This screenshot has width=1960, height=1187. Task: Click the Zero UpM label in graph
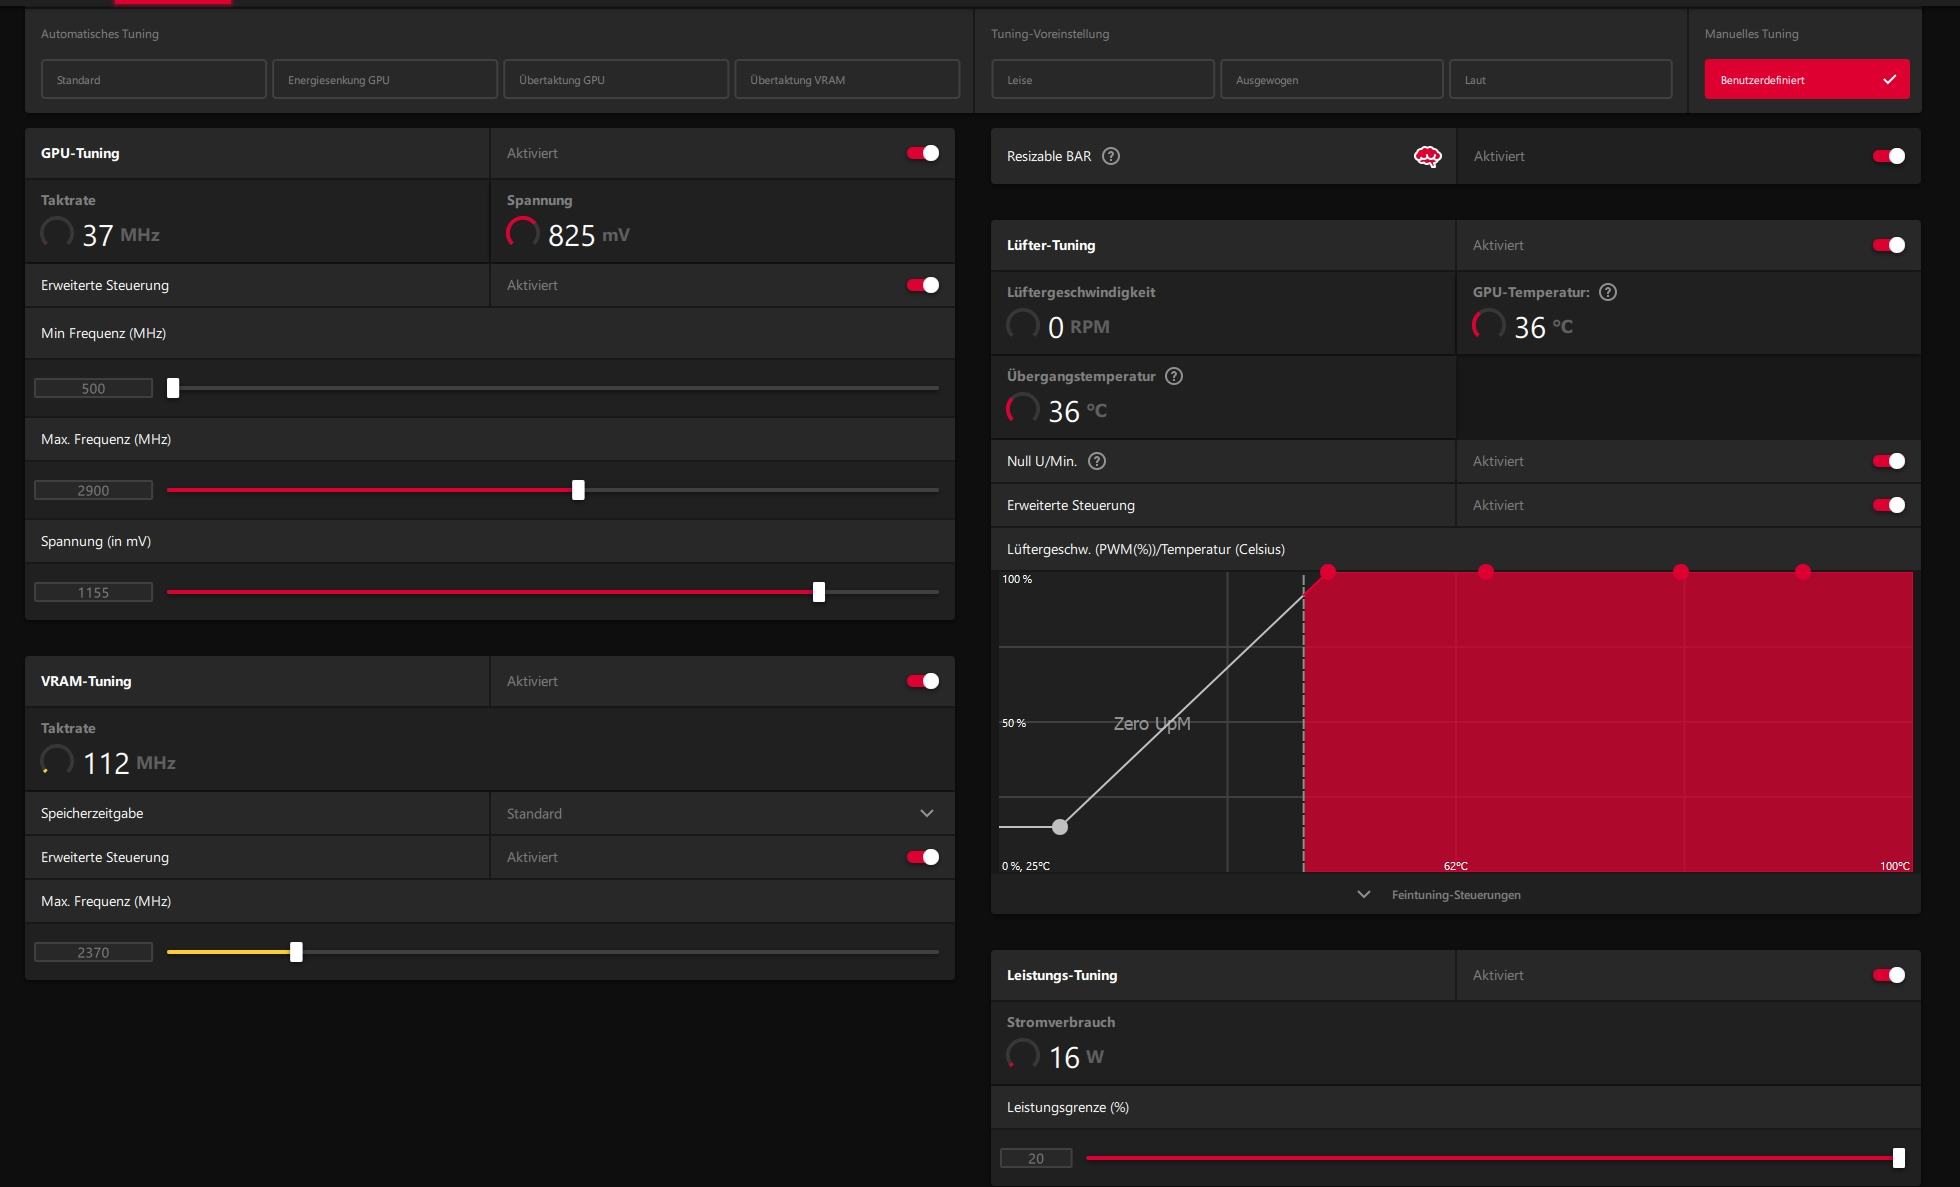(1152, 723)
